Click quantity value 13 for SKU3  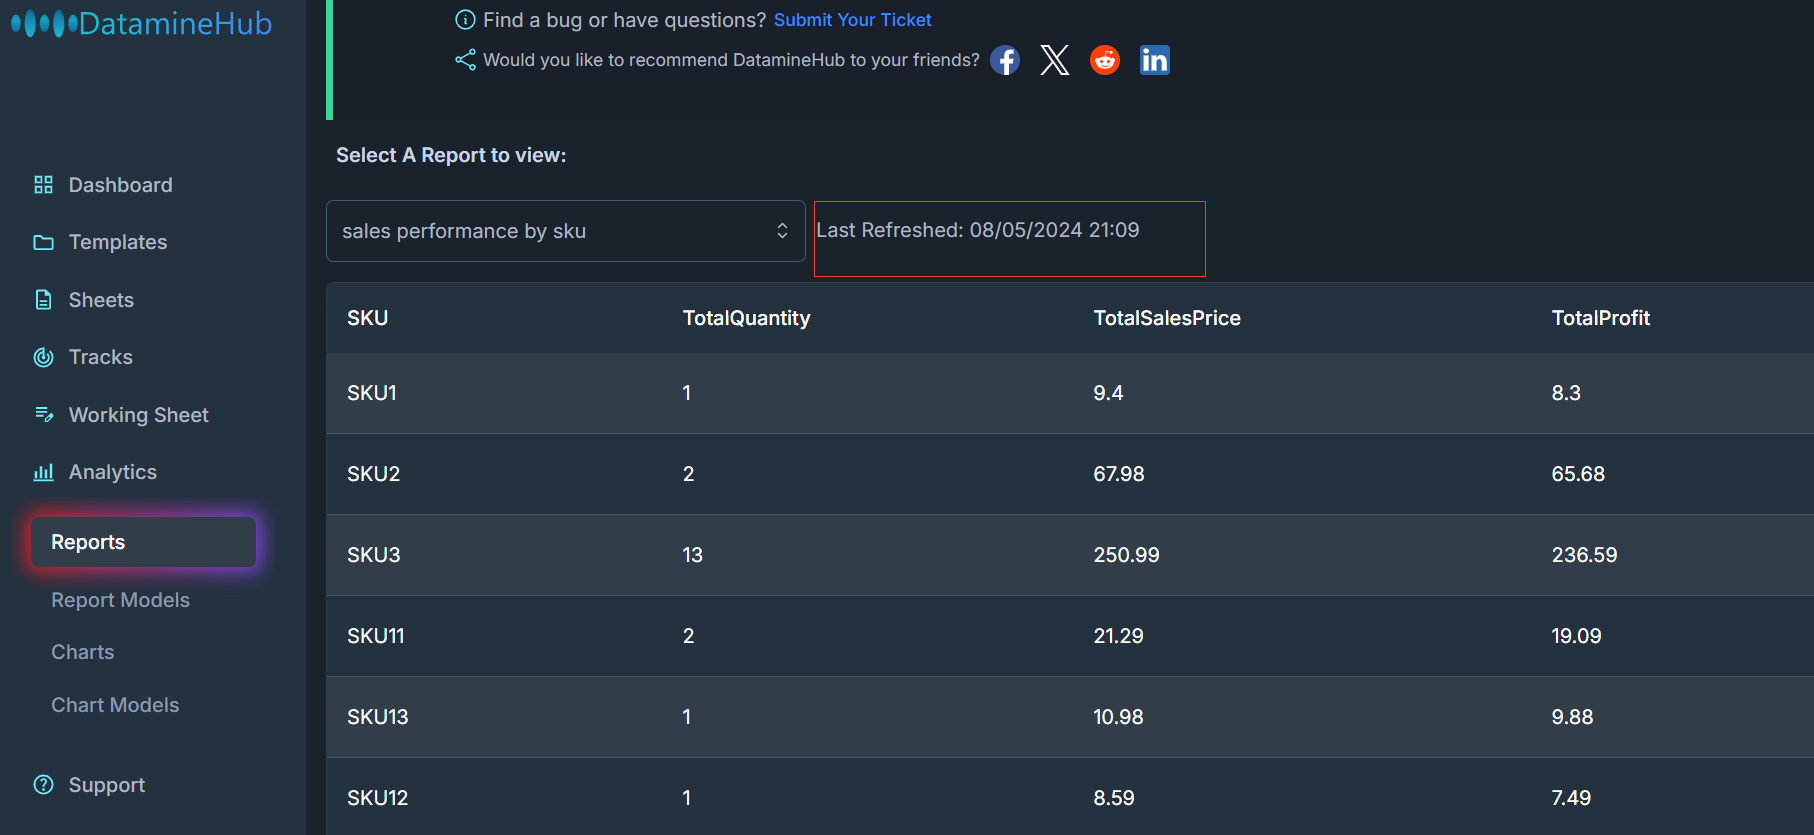[692, 555]
